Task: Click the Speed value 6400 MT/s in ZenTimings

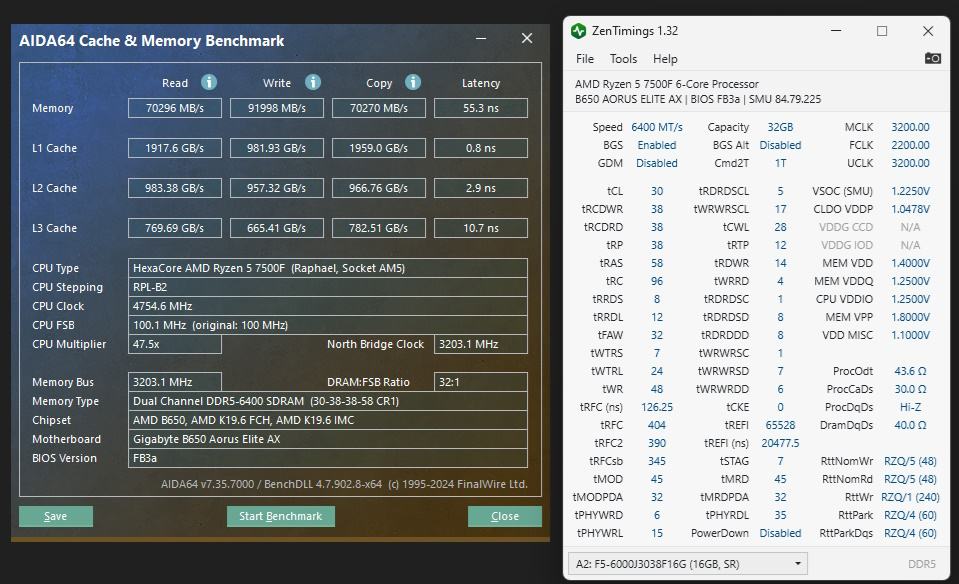Action: 657,127
